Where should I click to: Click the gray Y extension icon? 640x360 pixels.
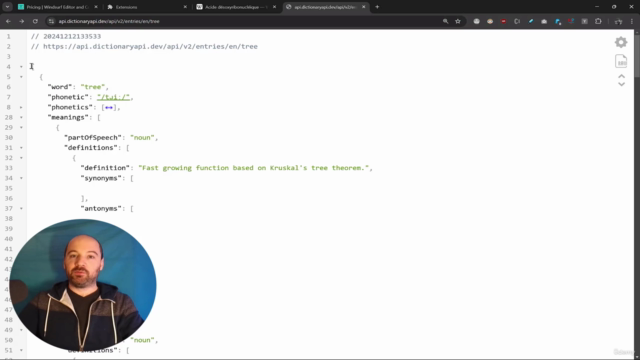[584, 21]
